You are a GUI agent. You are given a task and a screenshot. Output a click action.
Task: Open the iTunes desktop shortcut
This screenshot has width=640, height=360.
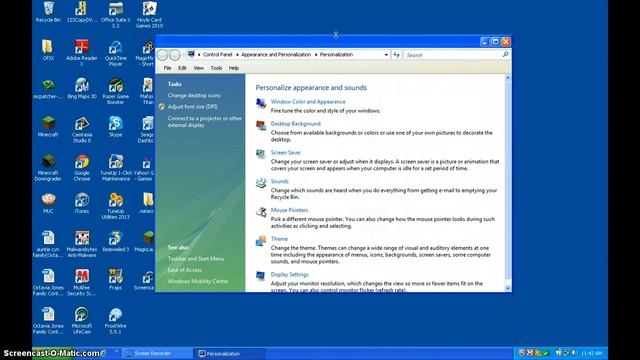coord(82,203)
